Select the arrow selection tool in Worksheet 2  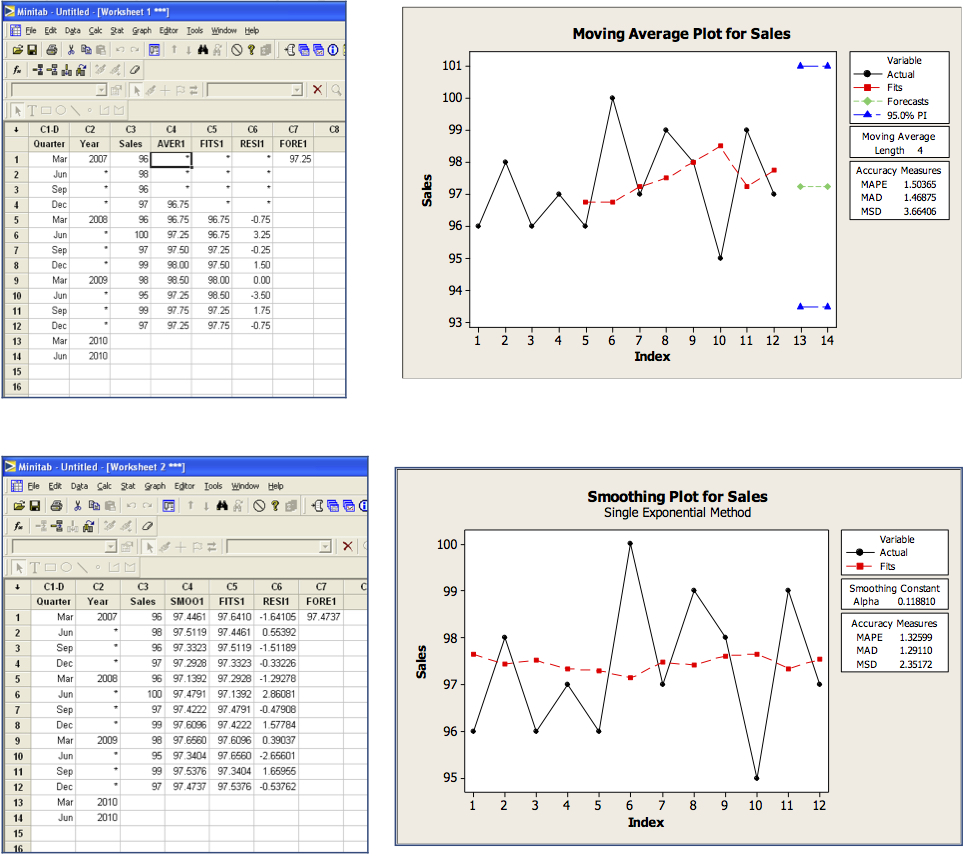[x=149, y=546]
